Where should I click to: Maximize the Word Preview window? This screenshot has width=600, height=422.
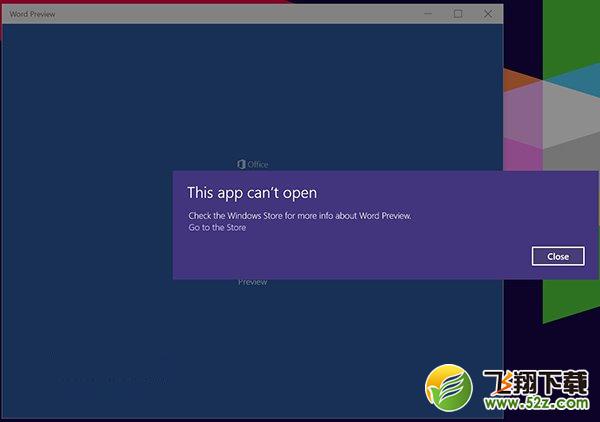click(458, 14)
